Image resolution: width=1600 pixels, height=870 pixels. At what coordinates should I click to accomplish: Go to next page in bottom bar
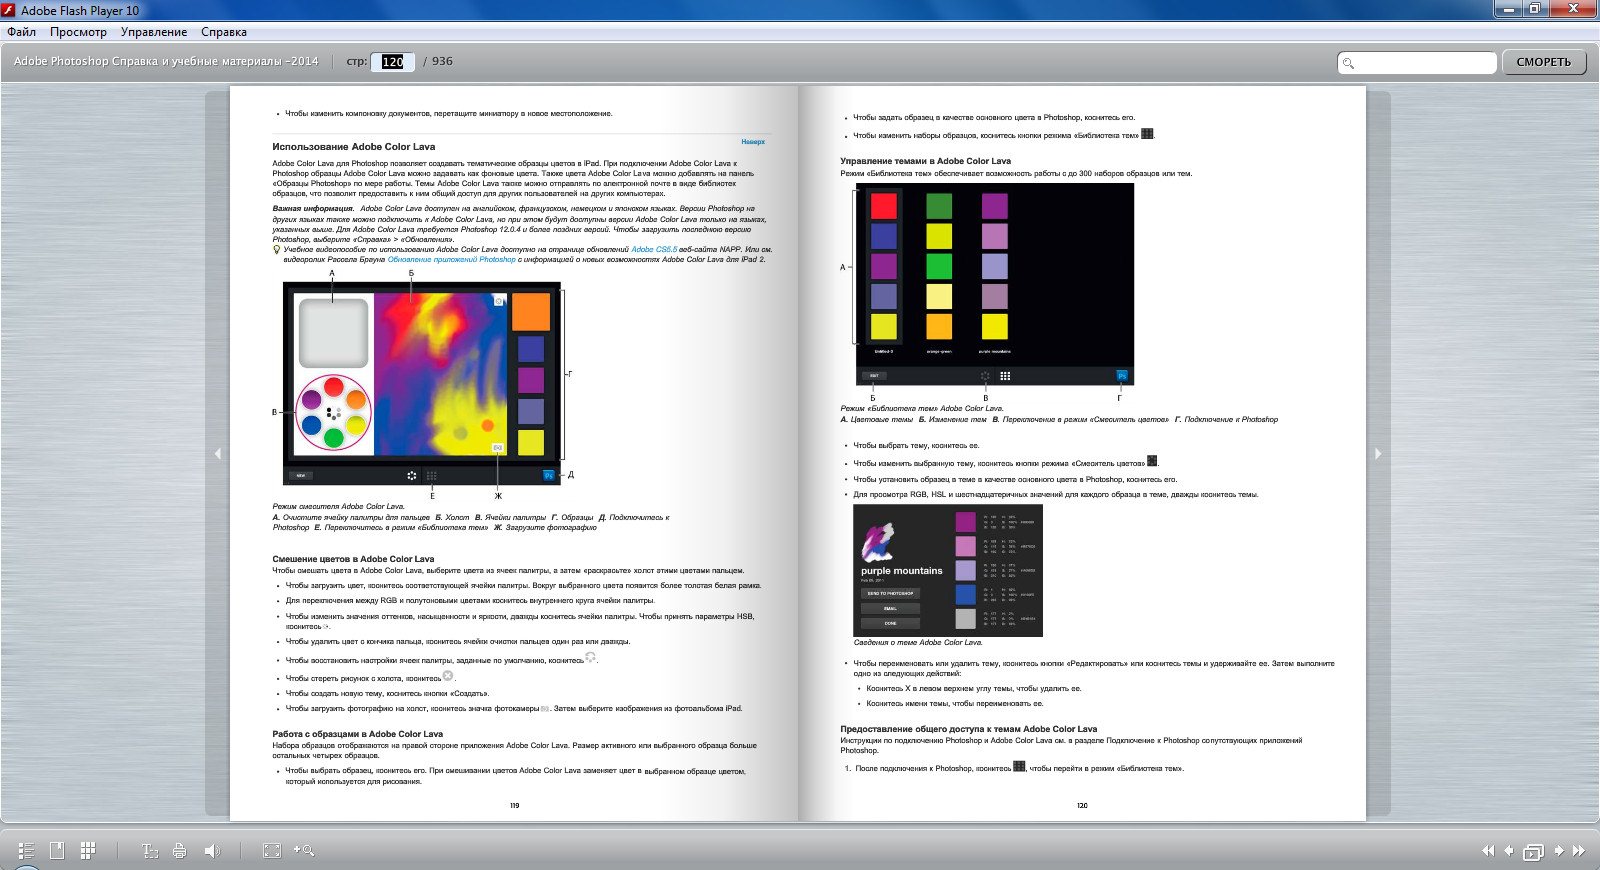(x=1558, y=851)
